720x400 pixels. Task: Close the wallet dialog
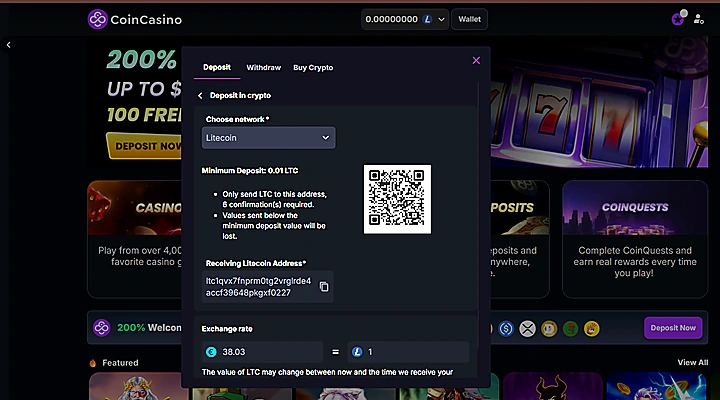click(x=476, y=61)
